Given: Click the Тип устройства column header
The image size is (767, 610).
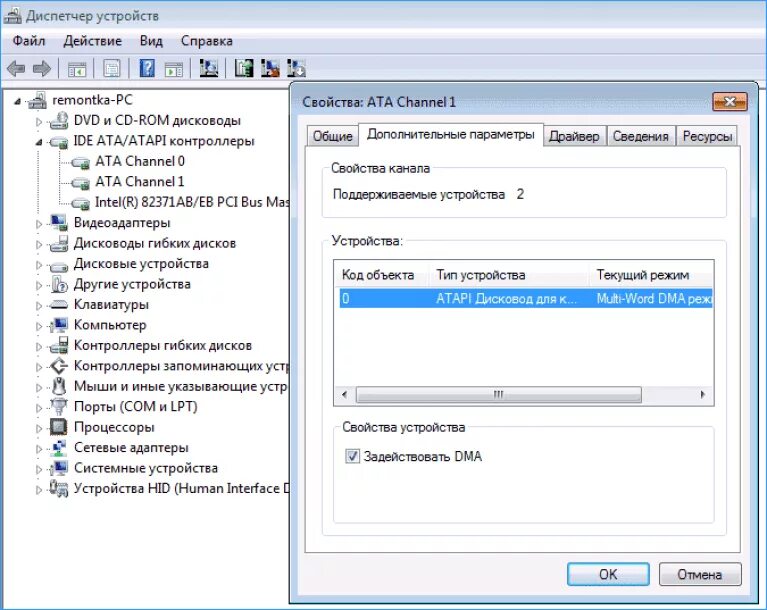Looking at the screenshot, I should [x=509, y=275].
